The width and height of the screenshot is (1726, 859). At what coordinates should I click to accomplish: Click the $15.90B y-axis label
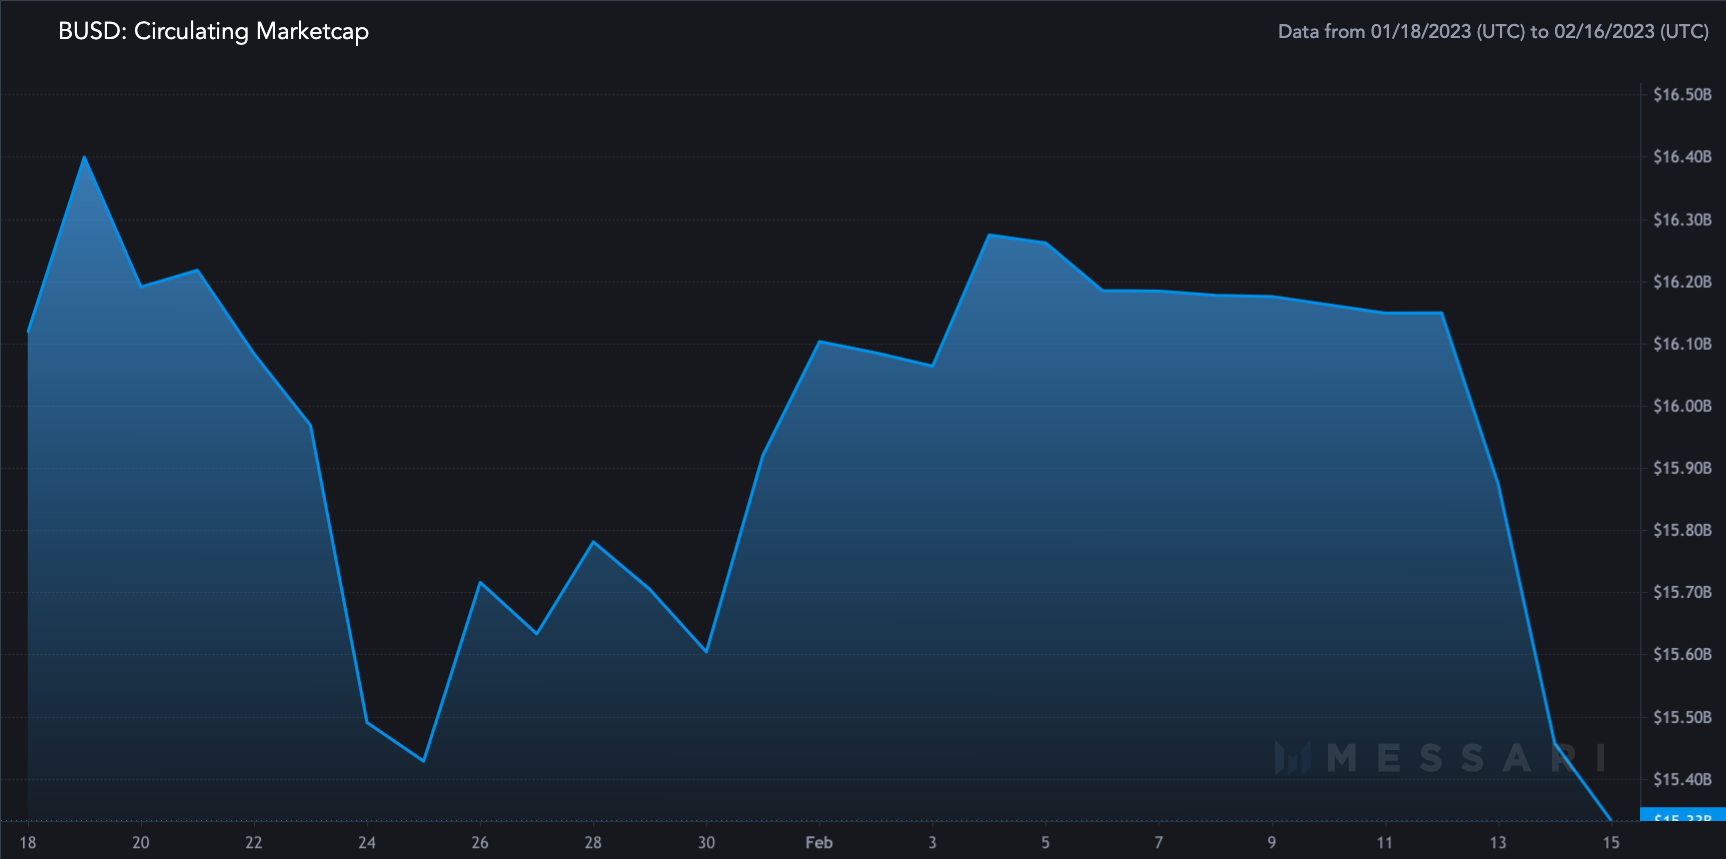pyautogui.click(x=1682, y=468)
